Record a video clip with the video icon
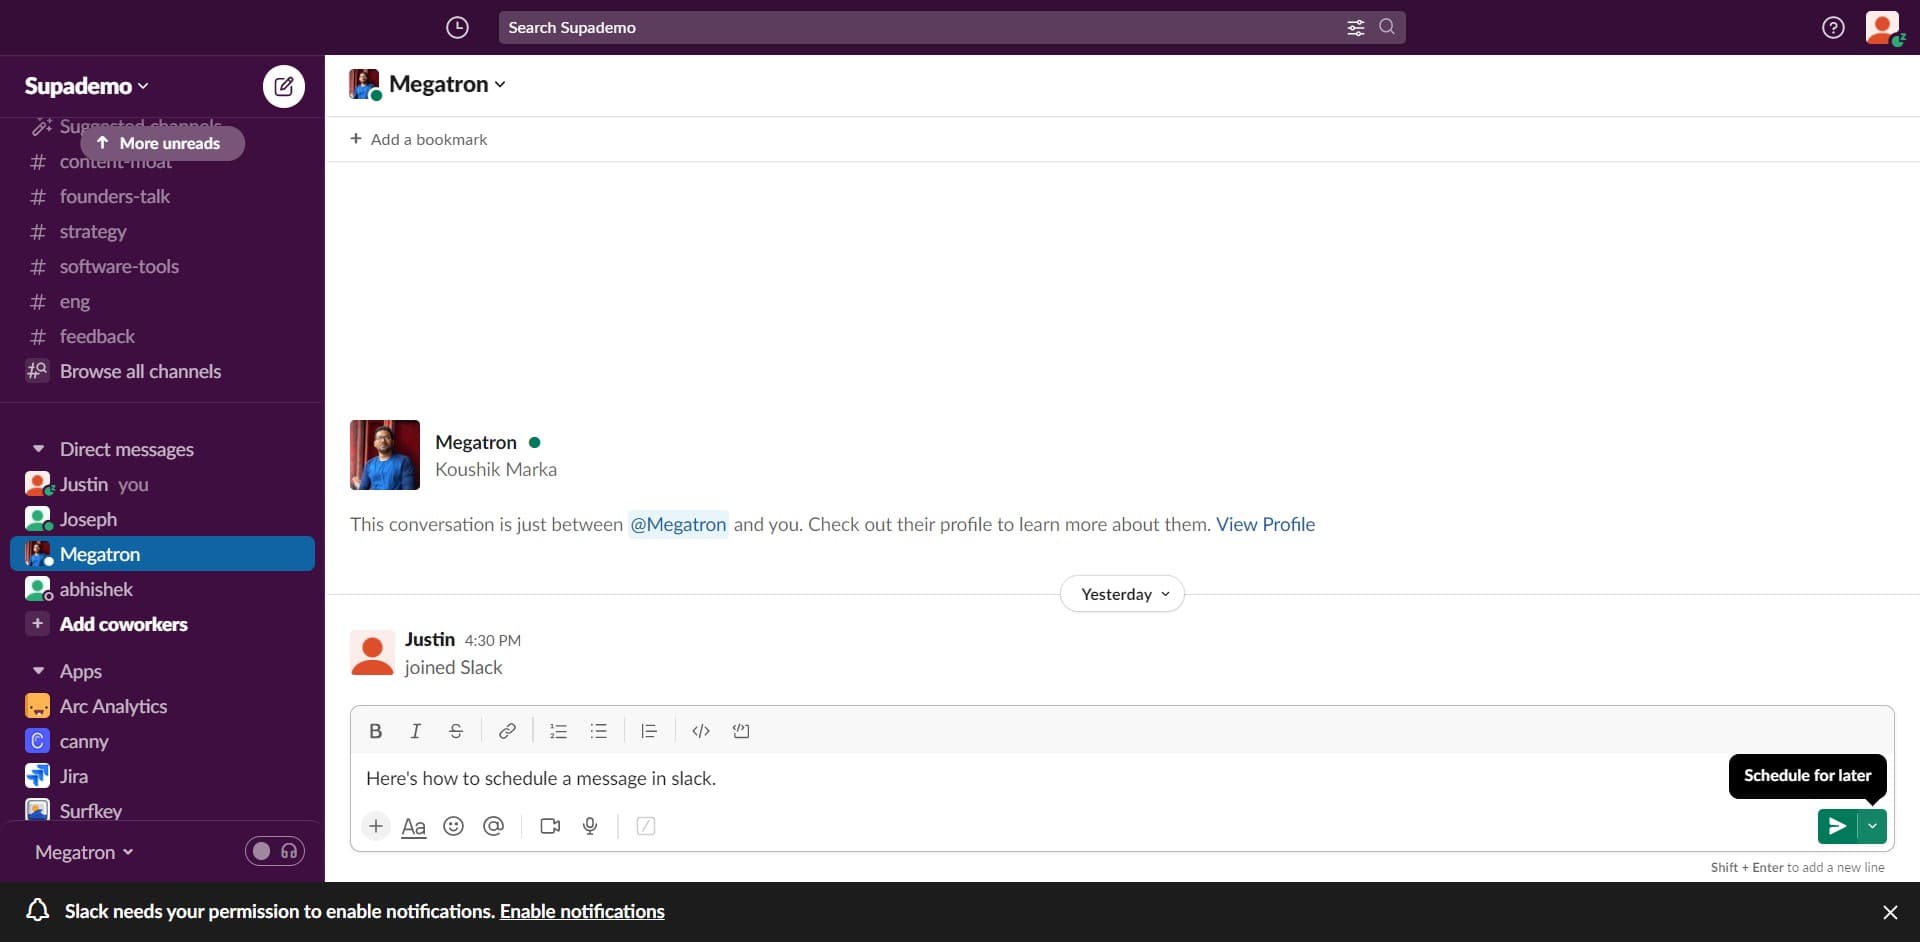This screenshot has height=942, width=1920. 549,826
